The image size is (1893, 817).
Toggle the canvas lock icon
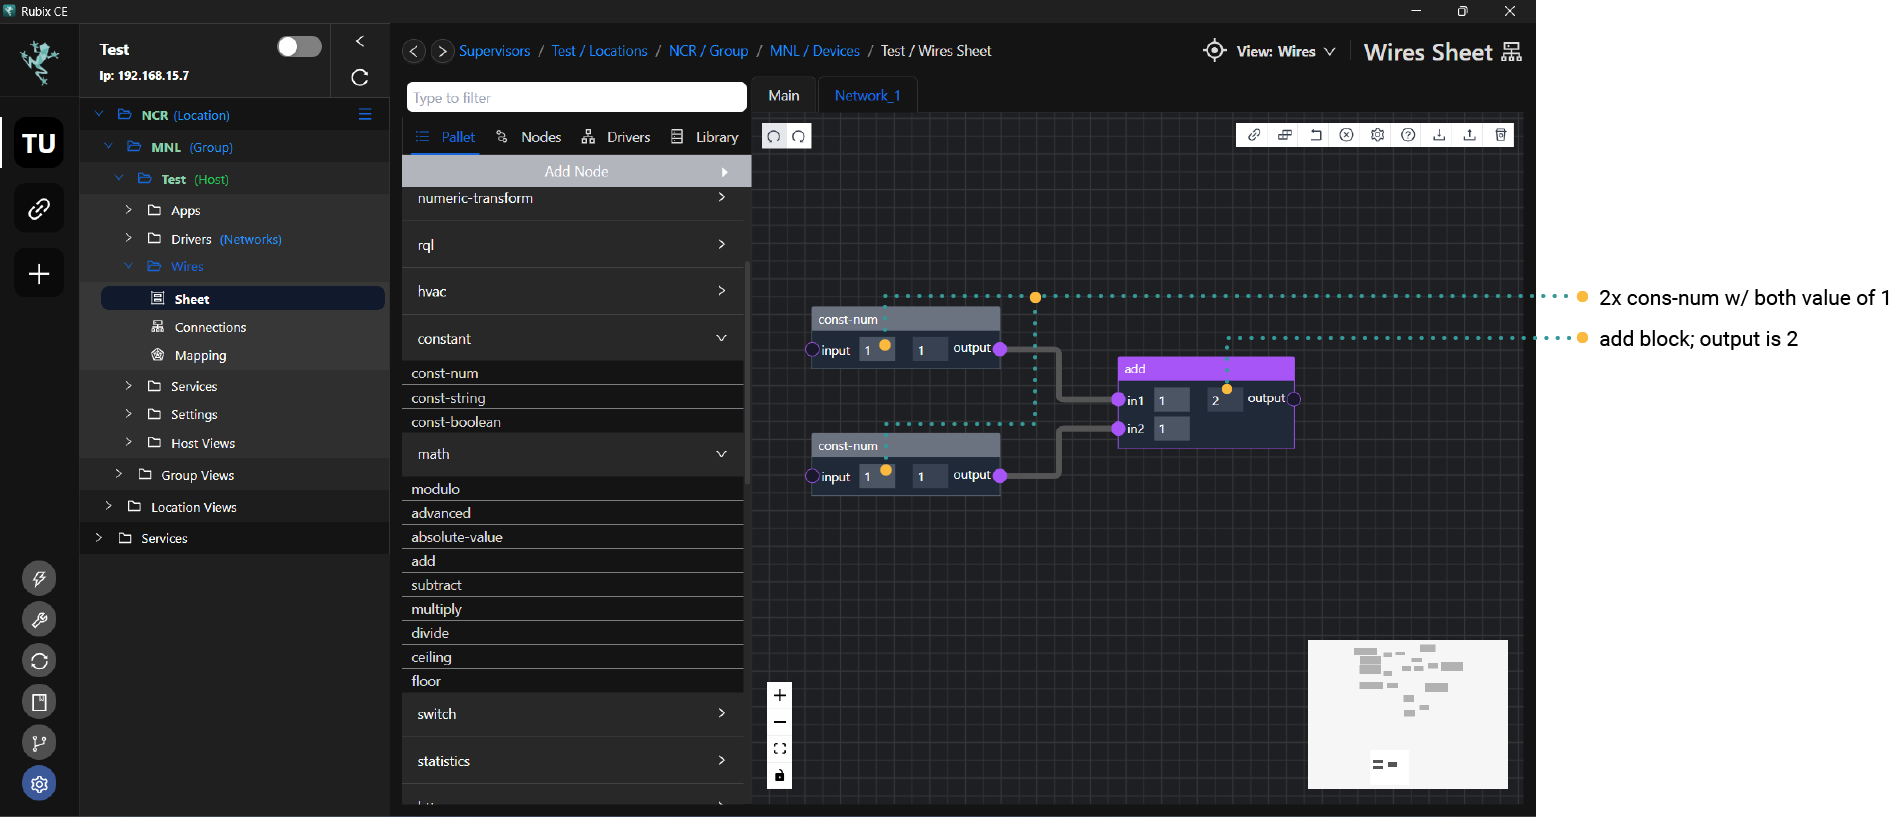[780, 775]
